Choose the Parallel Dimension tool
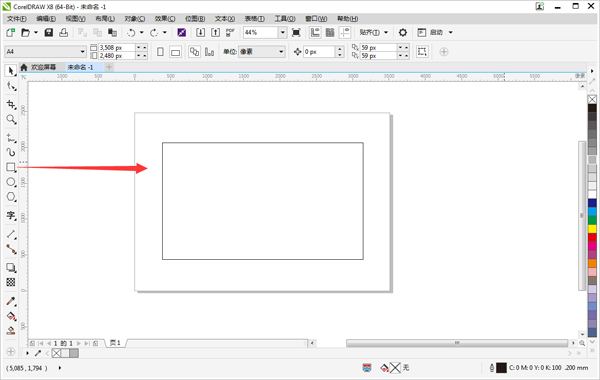Image resolution: width=600 pixels, height=380 pixels. tap(11, 234)
